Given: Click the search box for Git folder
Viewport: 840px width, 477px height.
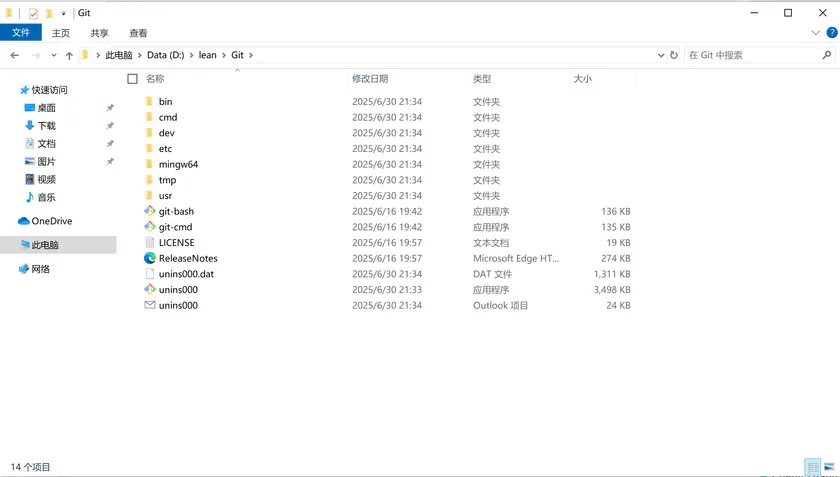Looking at the screenshot, I should [x=750, y=55].
